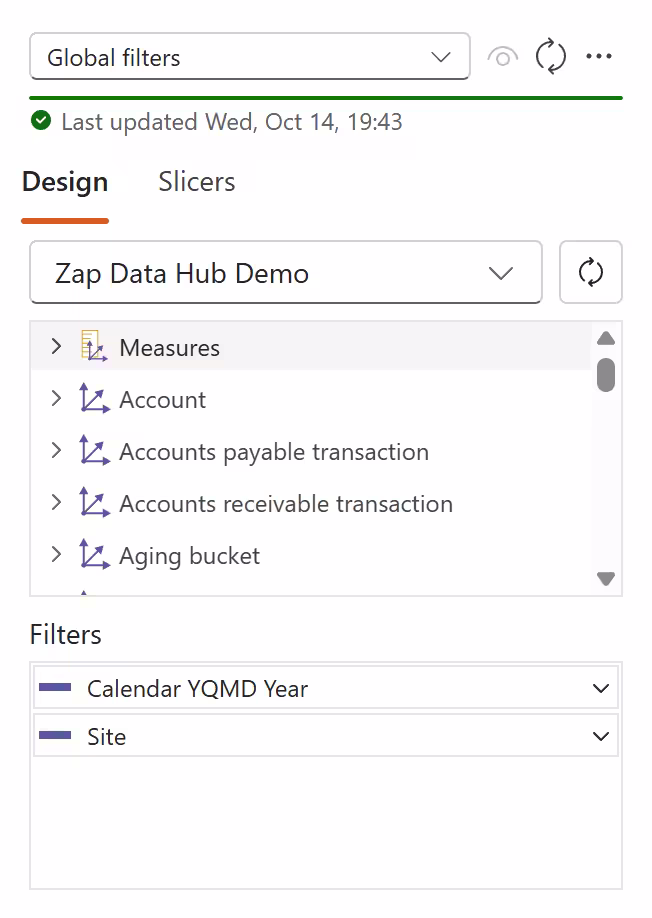Switch to the Slicers tab
The height and width of the screenshot is (918, 652).
click(x=197, y=181)
